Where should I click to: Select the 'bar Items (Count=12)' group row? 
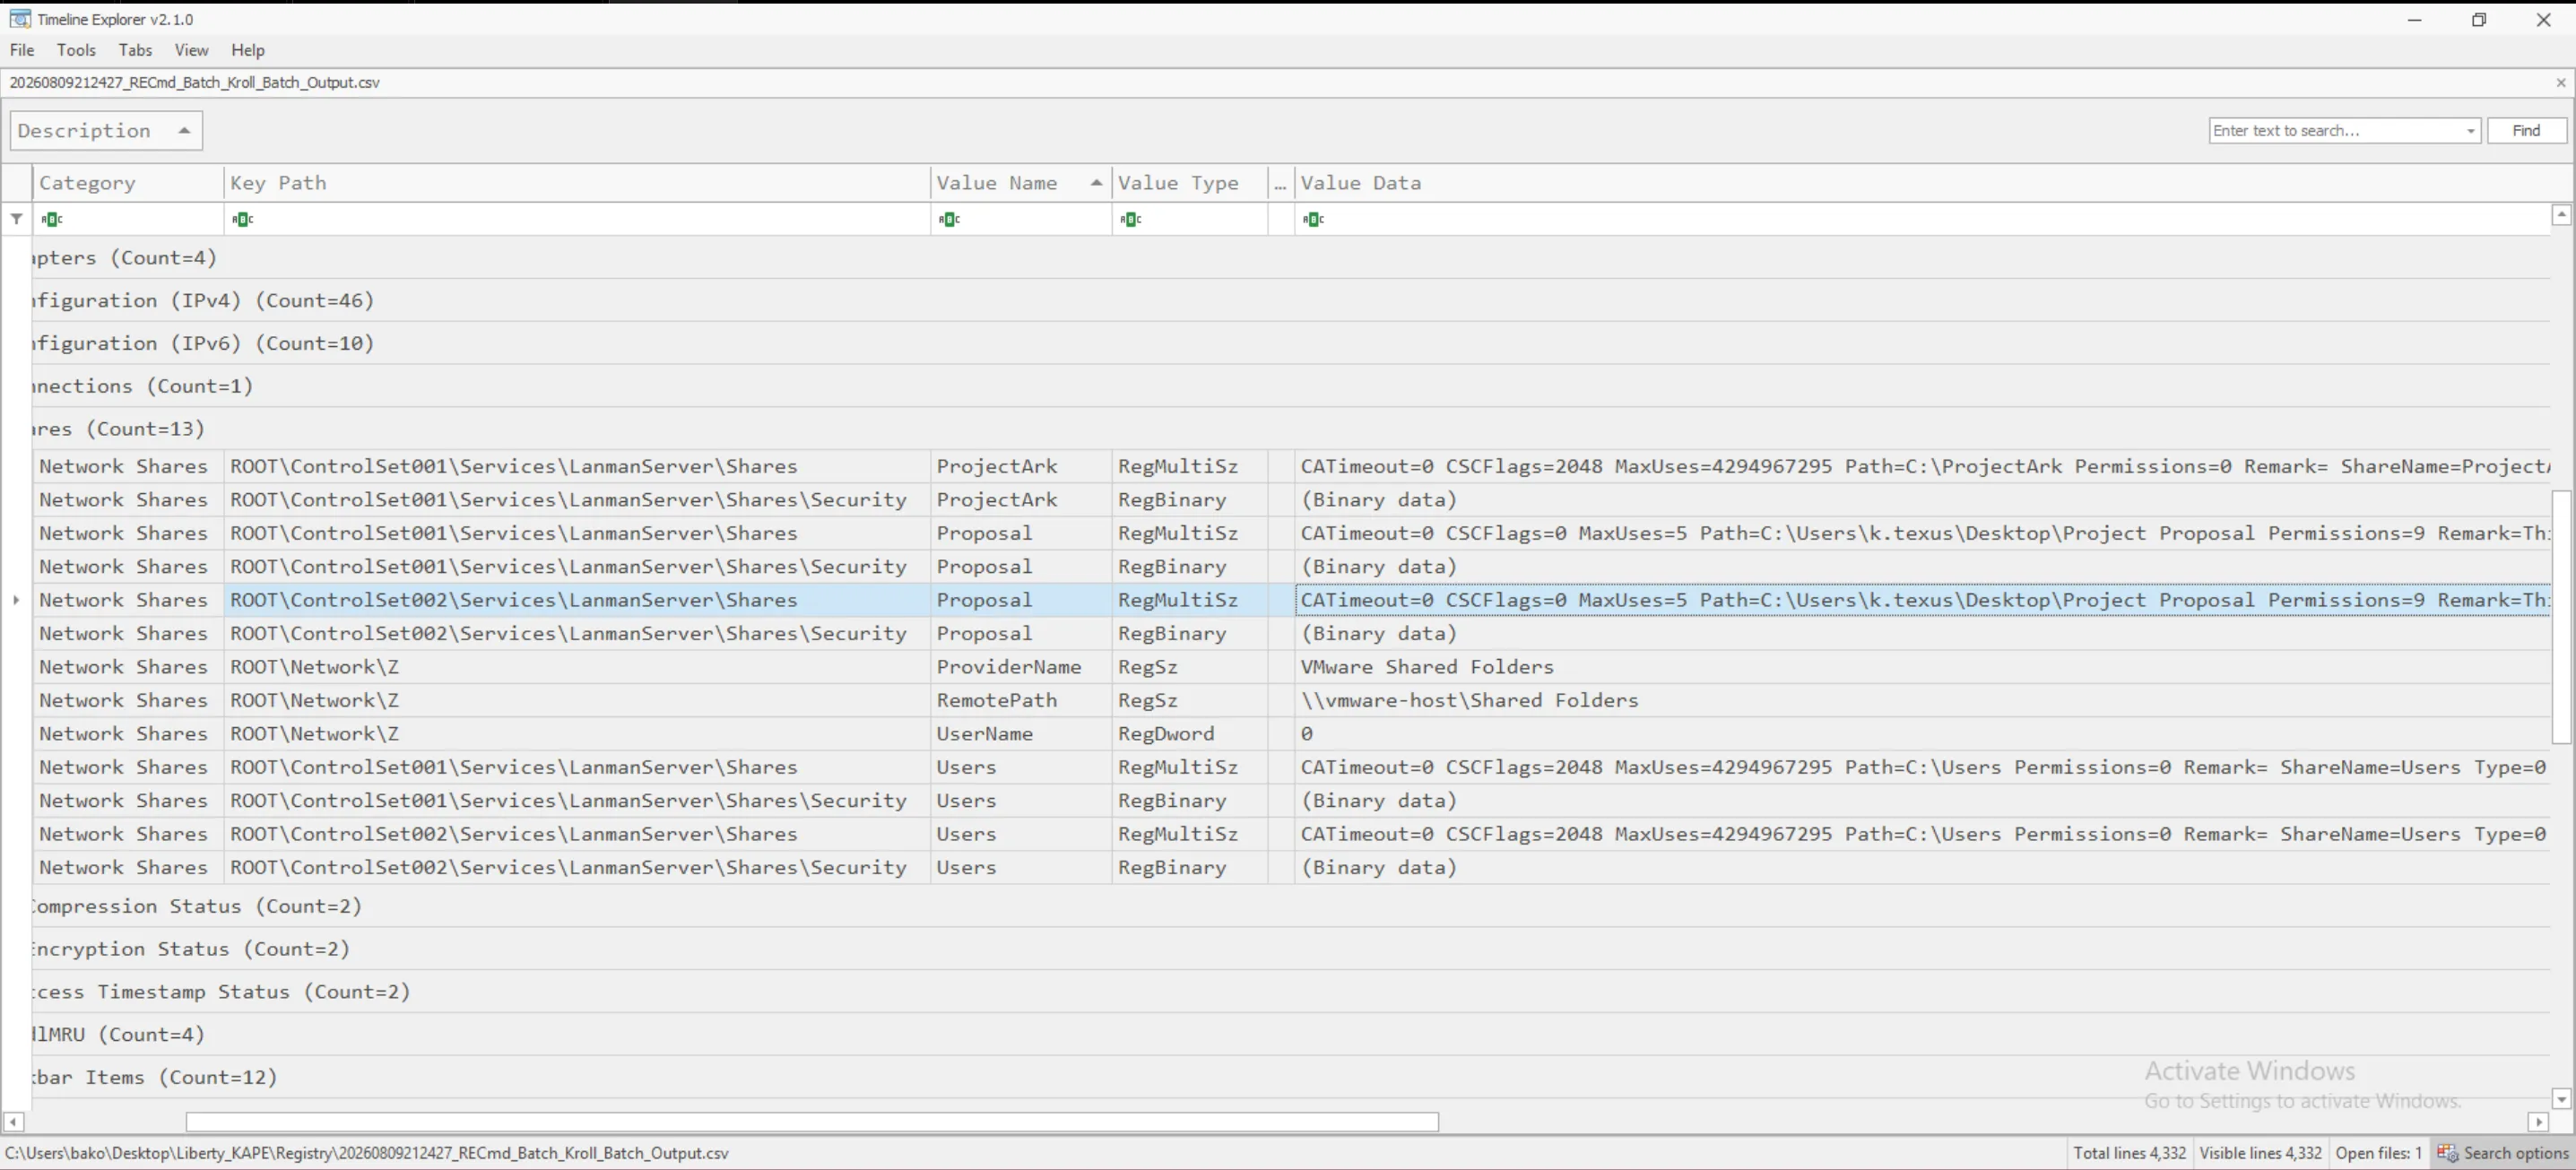[x=1290, y=1077]
